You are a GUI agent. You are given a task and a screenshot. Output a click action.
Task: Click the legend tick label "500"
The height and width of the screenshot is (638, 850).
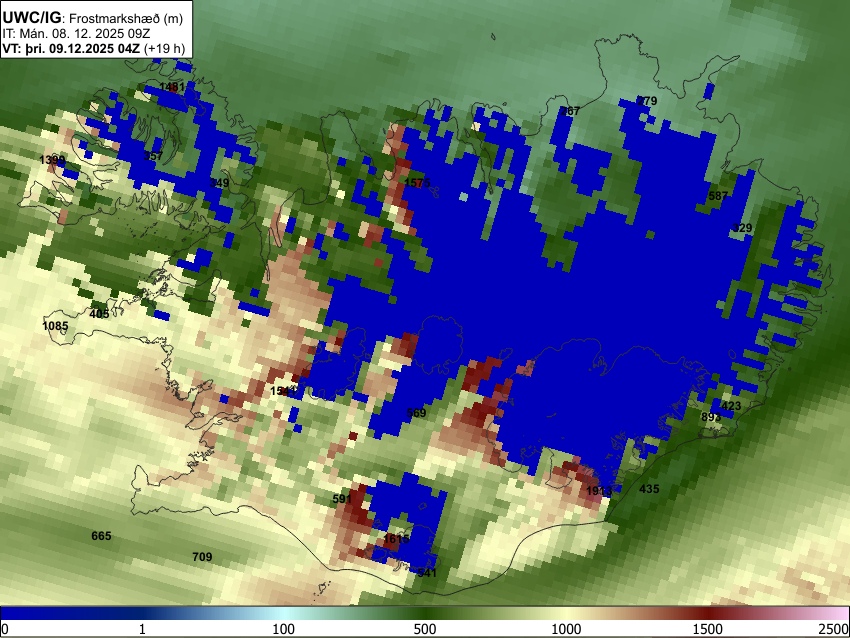pos(425,629)
